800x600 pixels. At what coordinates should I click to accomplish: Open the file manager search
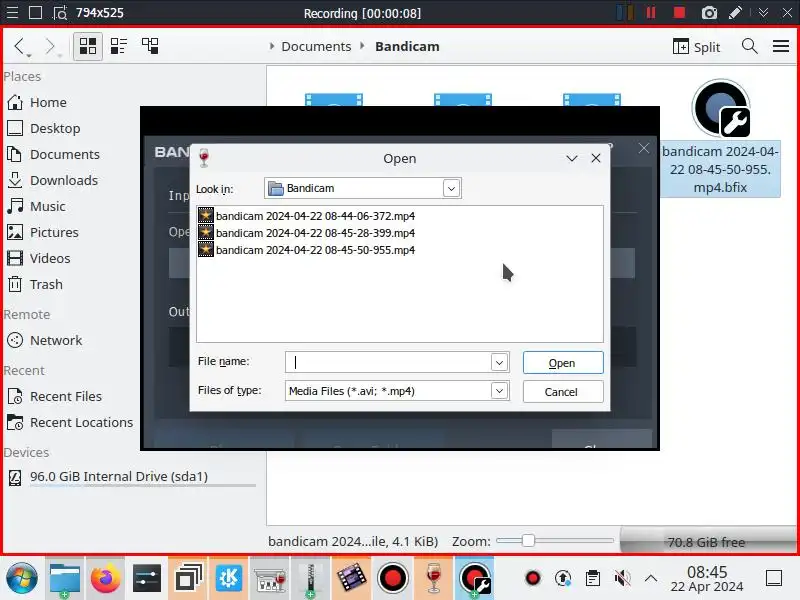[749, 46]
